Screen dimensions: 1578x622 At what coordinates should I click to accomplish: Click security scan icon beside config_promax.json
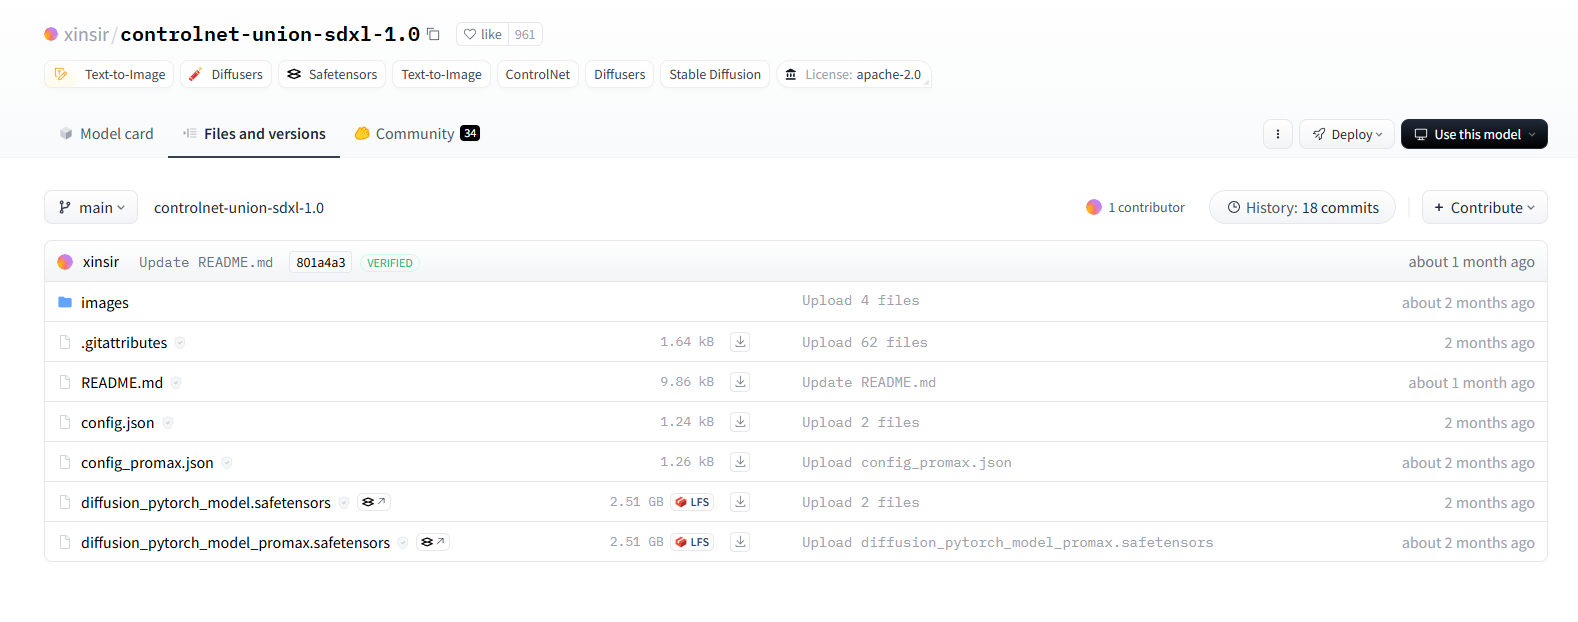point(227,462)
